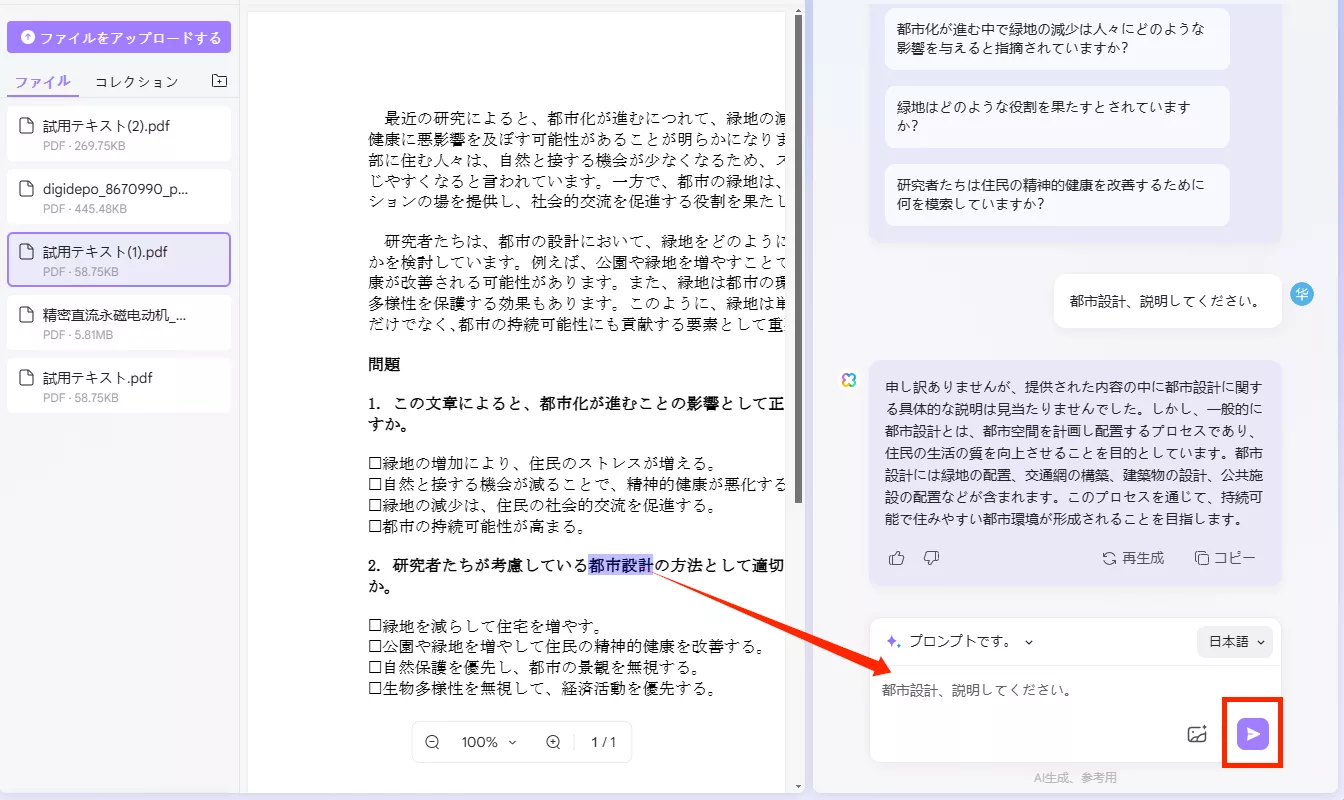Viewport: 1344px width, 800px height.
Task: Send the message with purple arrow button
Action: click(1253, 735)
